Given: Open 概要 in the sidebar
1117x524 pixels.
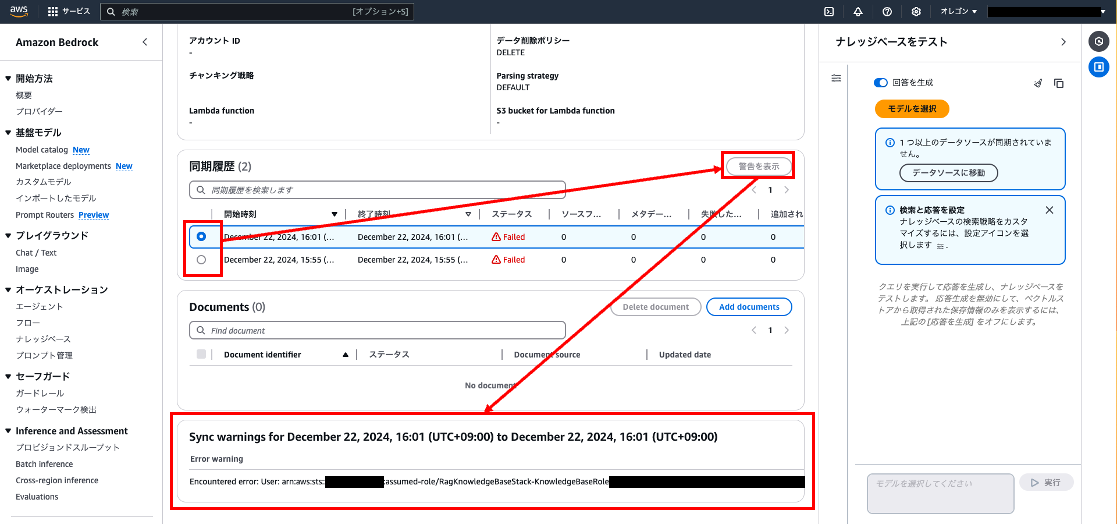Looking at the screenshot, I should click(24, 95).
